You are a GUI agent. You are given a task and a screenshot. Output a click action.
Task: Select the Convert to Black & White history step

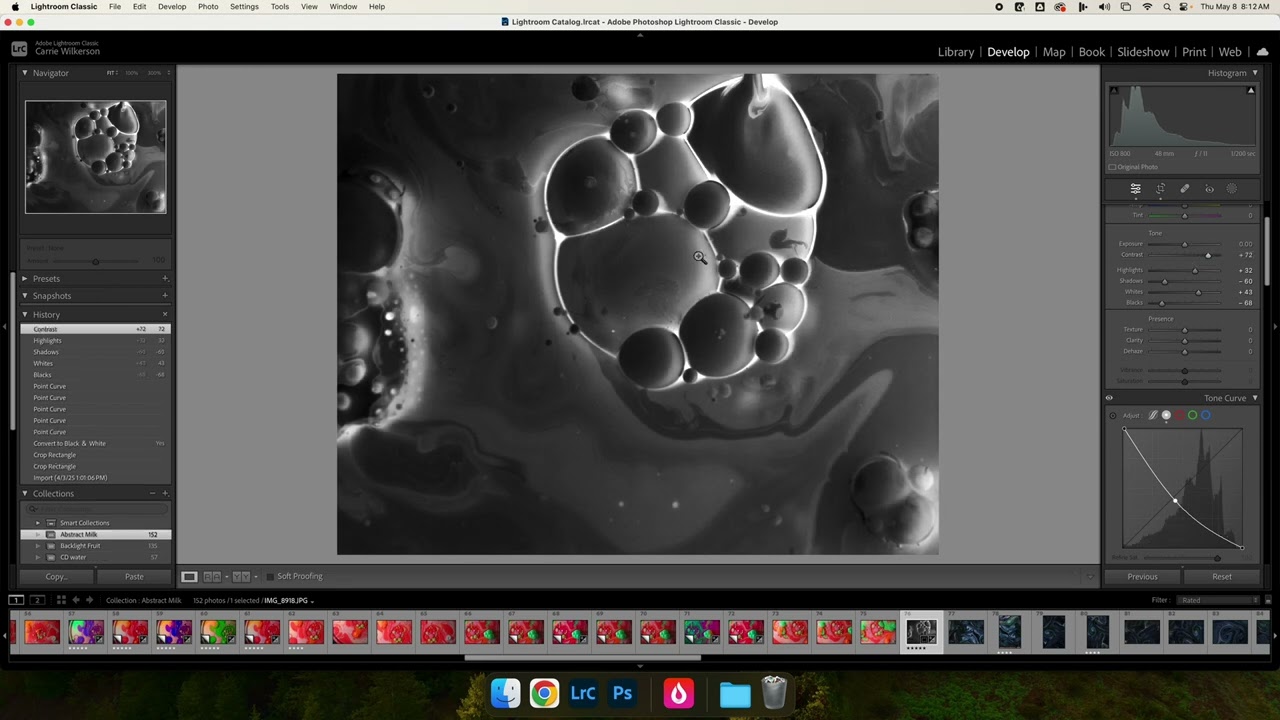coord(96,443)
